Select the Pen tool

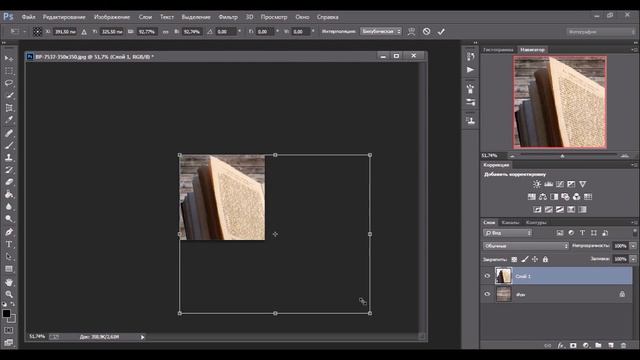9,232
